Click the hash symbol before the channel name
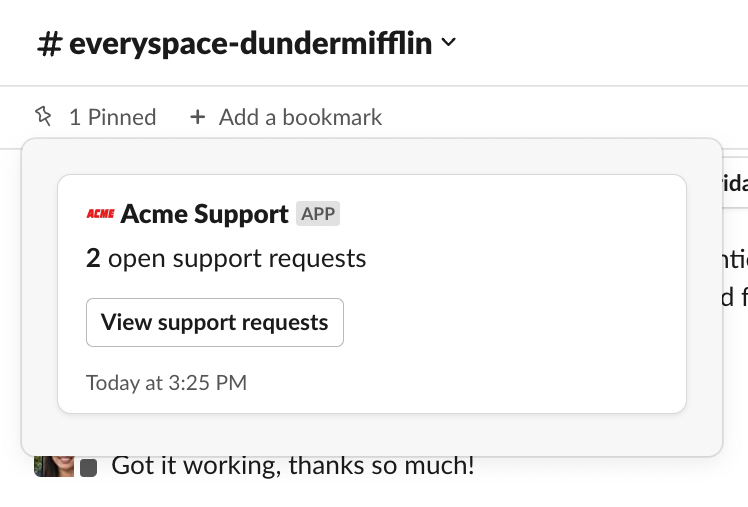This screenshot has height=507, width=748. pyautogui.click(x=49, y=43)
